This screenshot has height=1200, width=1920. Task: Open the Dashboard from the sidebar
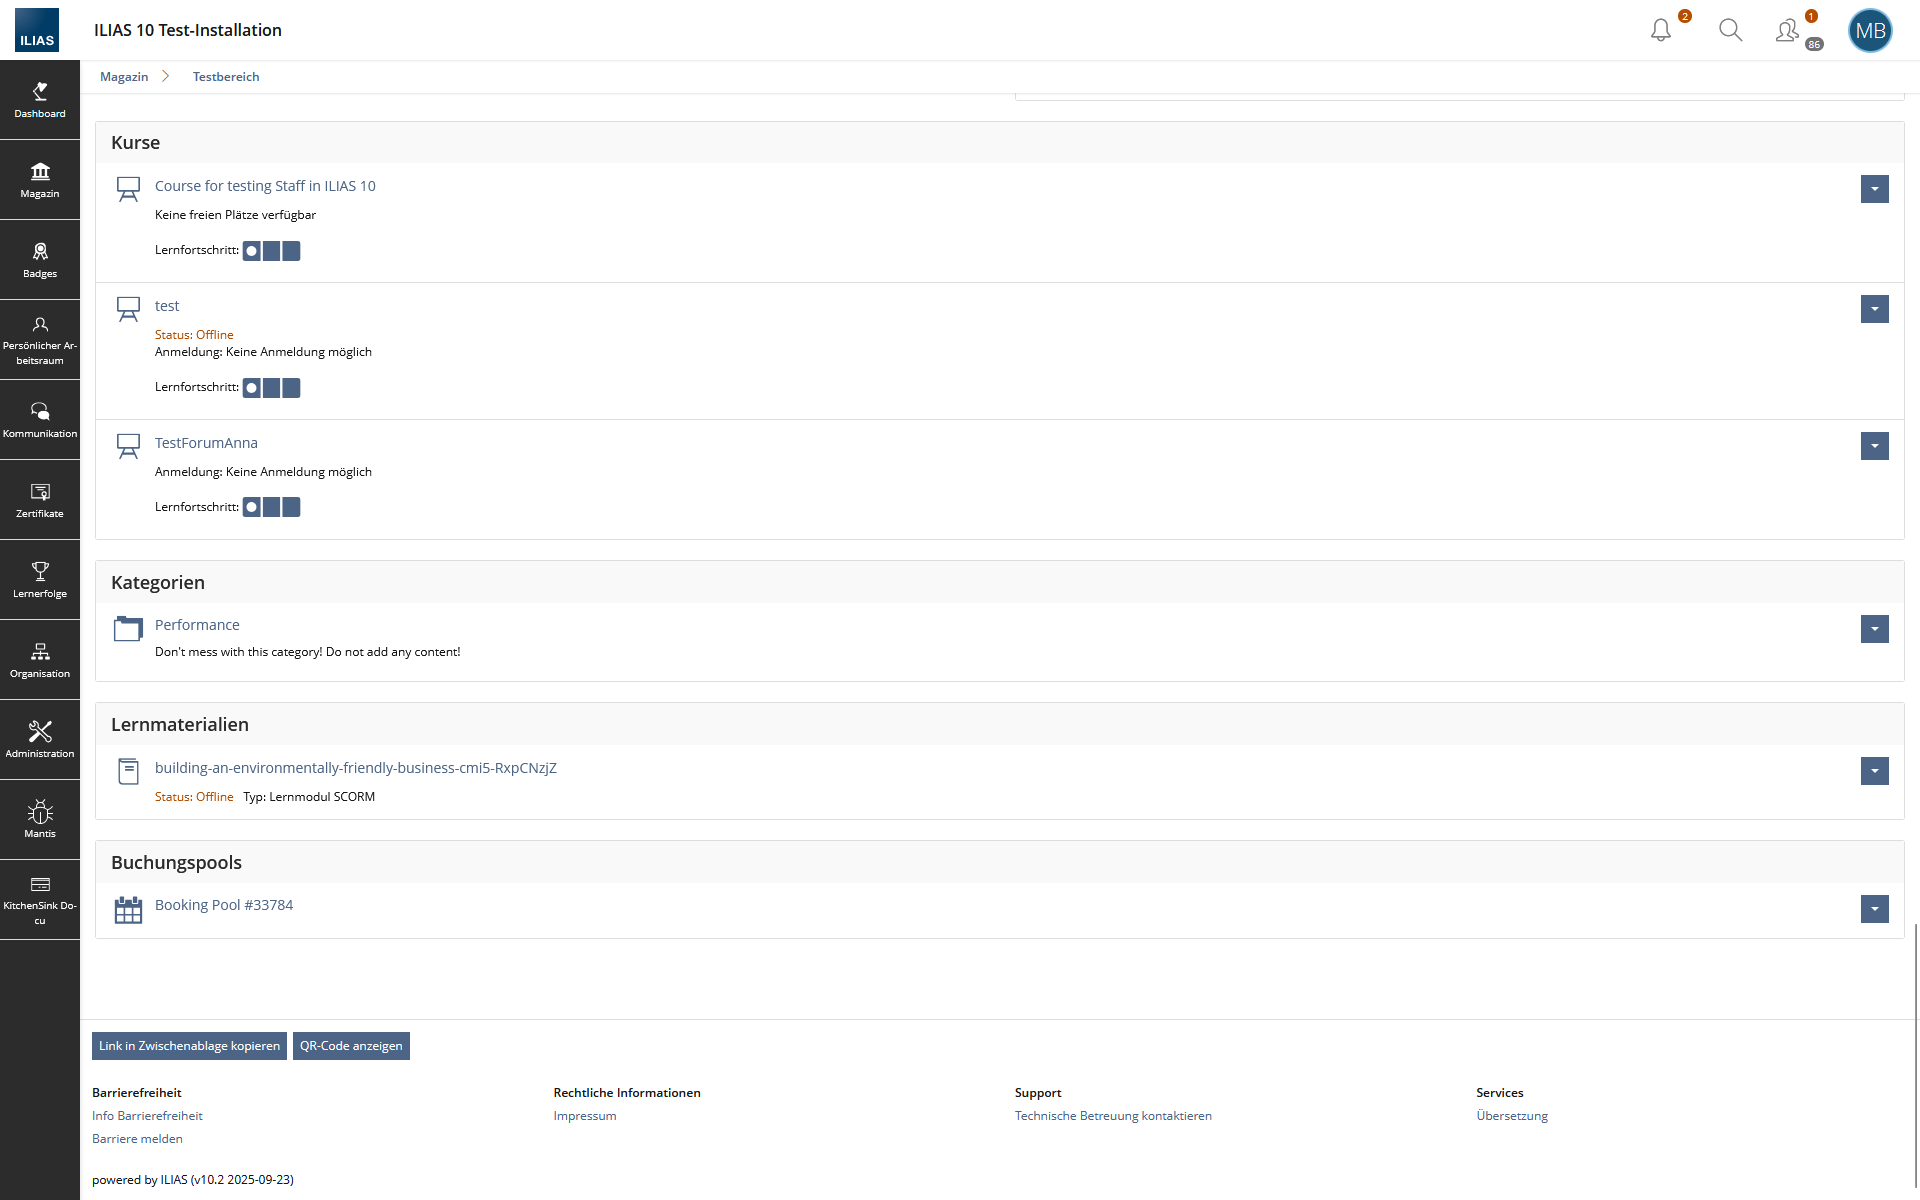click(x=40, y=99)
